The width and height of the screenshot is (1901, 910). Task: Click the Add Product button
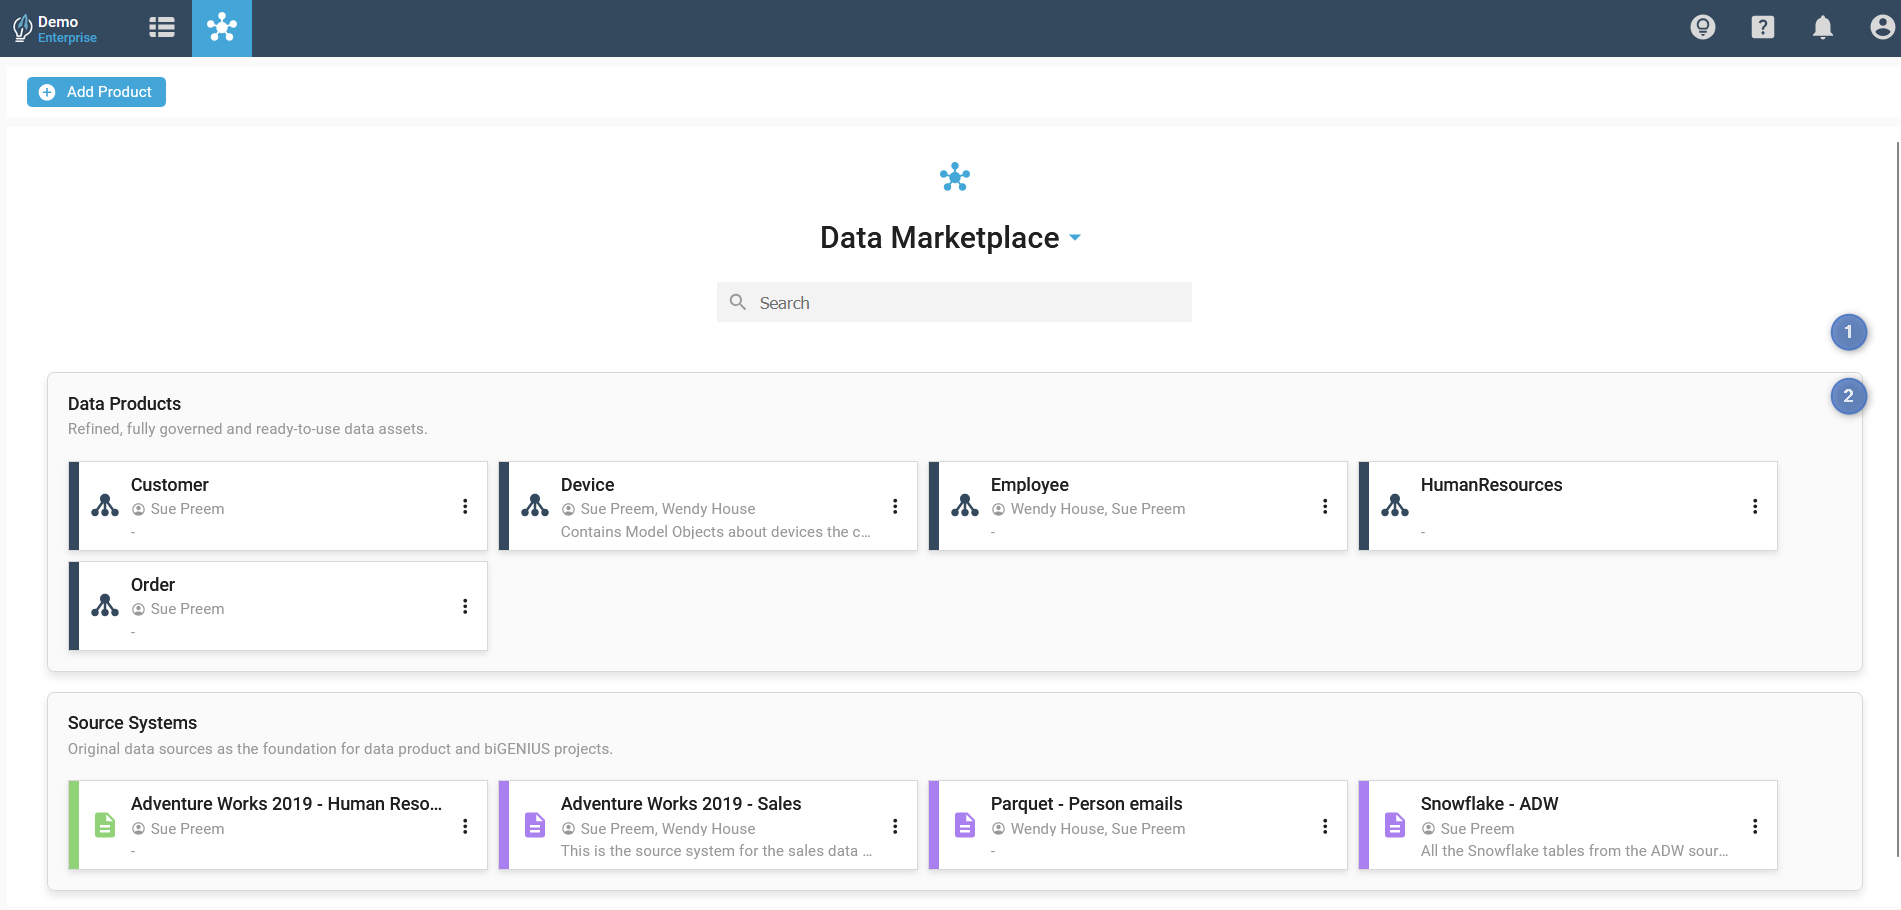click(97, 92)
